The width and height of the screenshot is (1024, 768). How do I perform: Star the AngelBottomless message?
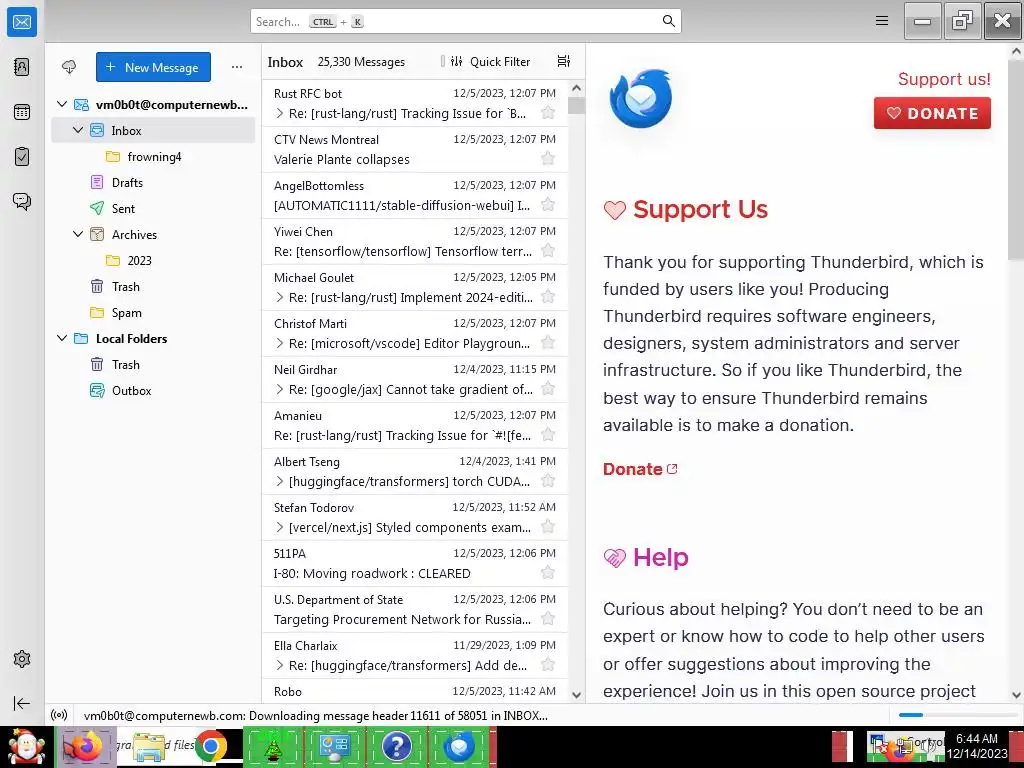click(x=548, y=205)
